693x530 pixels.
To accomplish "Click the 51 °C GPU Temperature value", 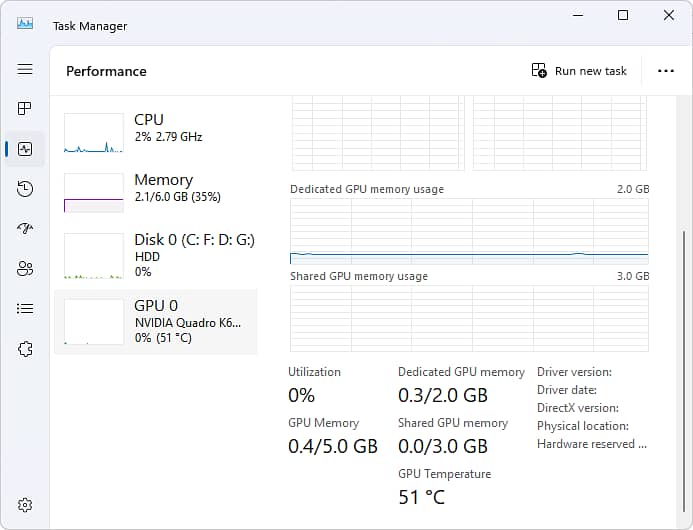I will [422, 497].
